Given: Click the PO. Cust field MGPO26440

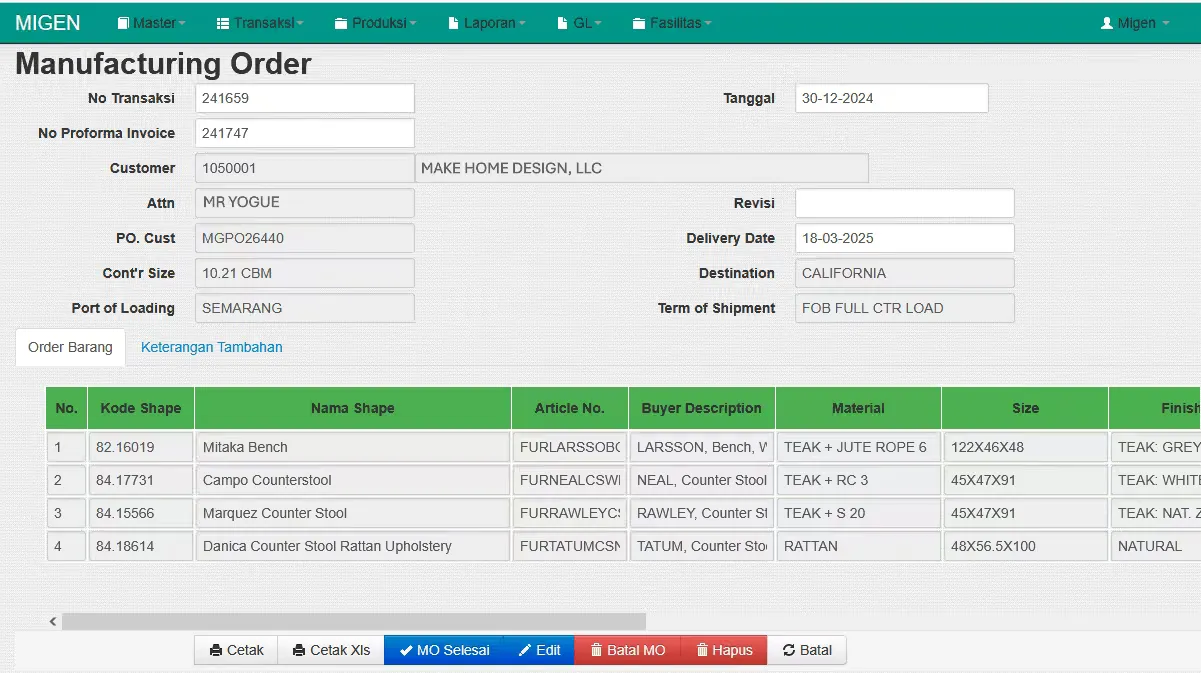Looking at the screenshot, I should coord(305,238).
